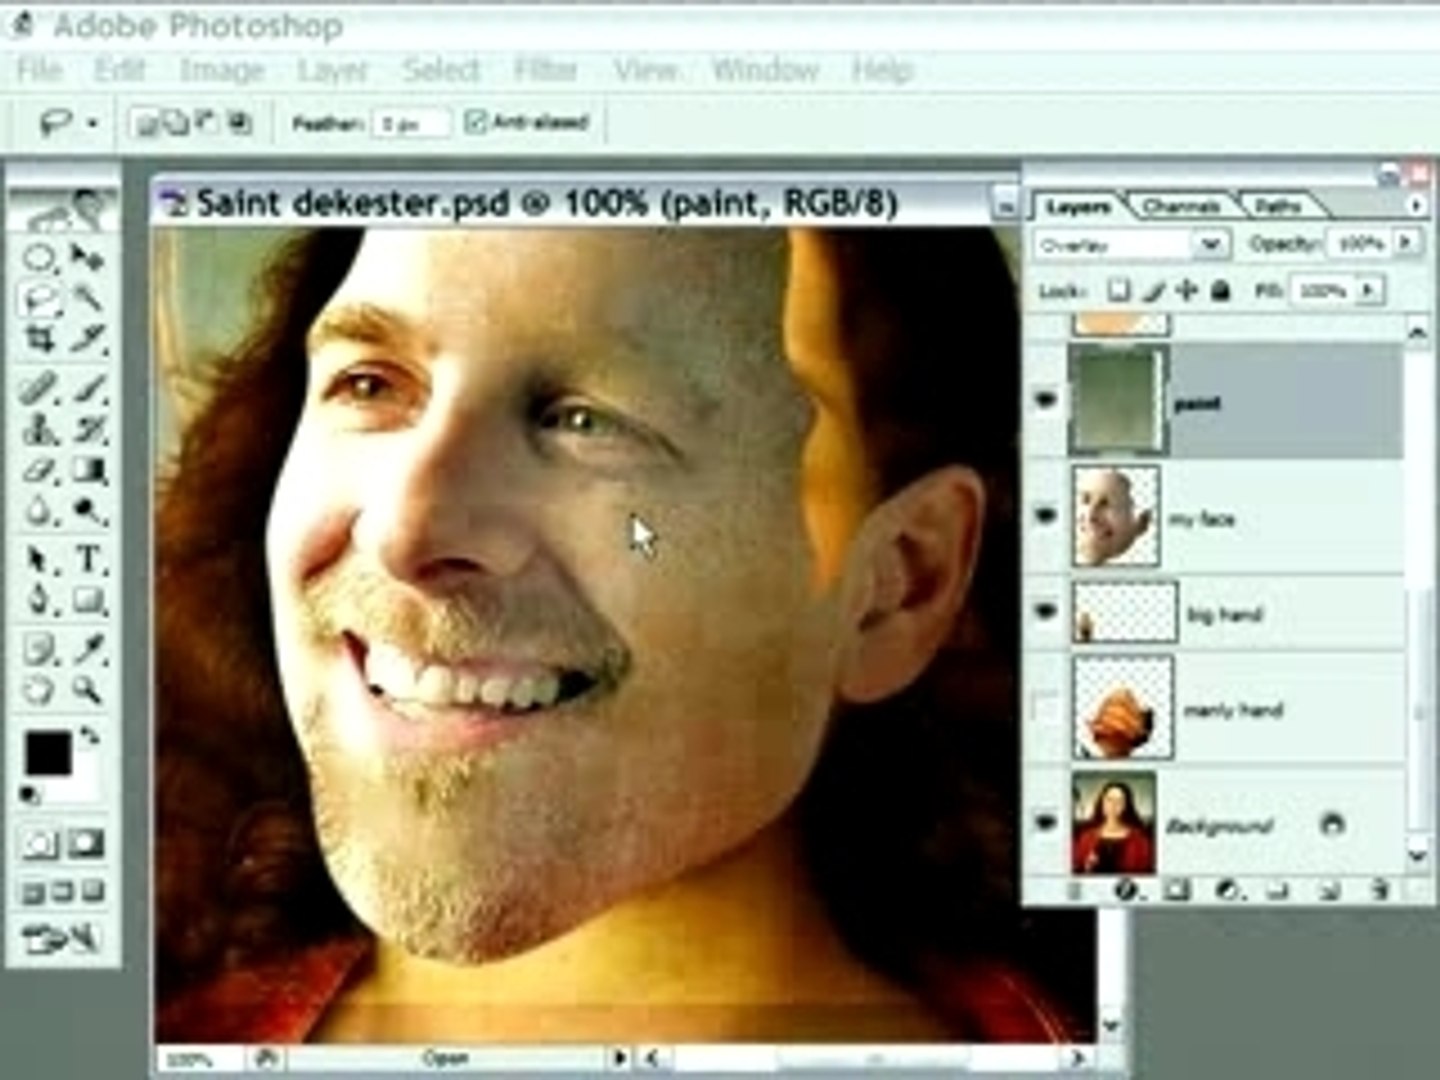The height and width of the screenshot is (1080, 1440).
Task: Open the Fill slider arrow
Action: (1369, 290)
